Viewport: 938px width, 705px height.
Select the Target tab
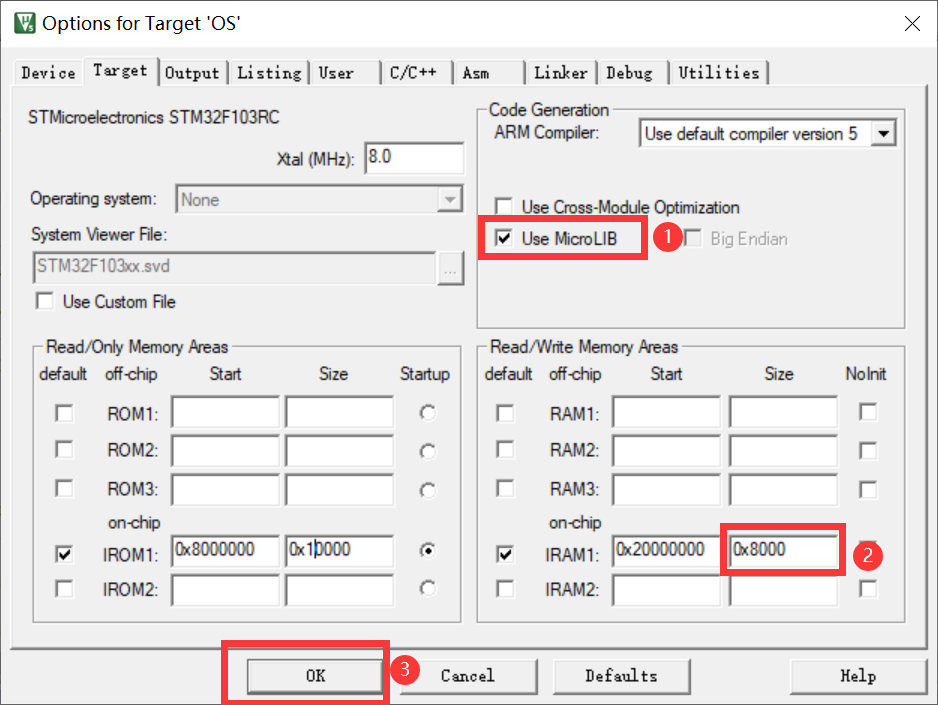pyautogui.click(x=120, y=71)
